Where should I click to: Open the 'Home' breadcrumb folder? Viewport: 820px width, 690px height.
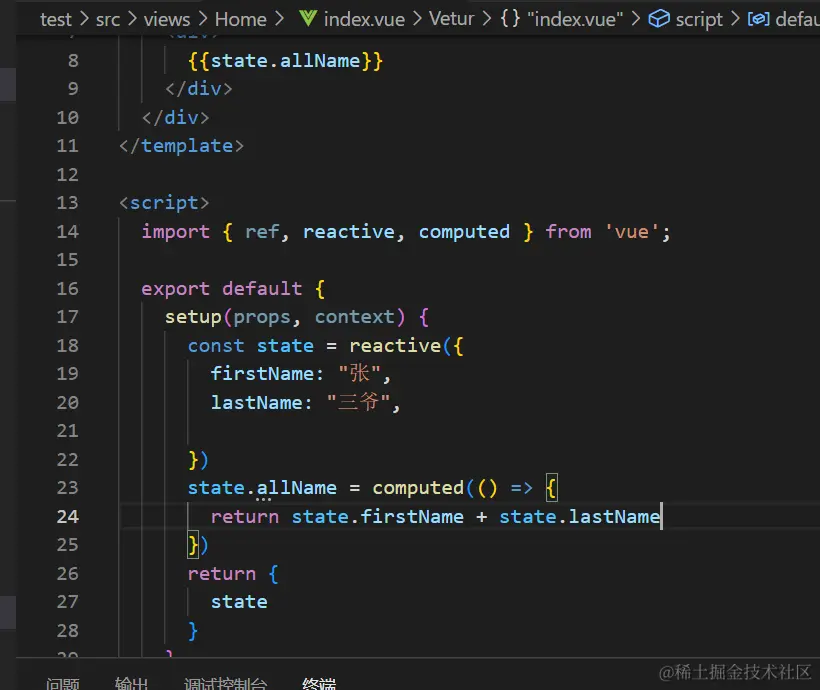[241, 19]
